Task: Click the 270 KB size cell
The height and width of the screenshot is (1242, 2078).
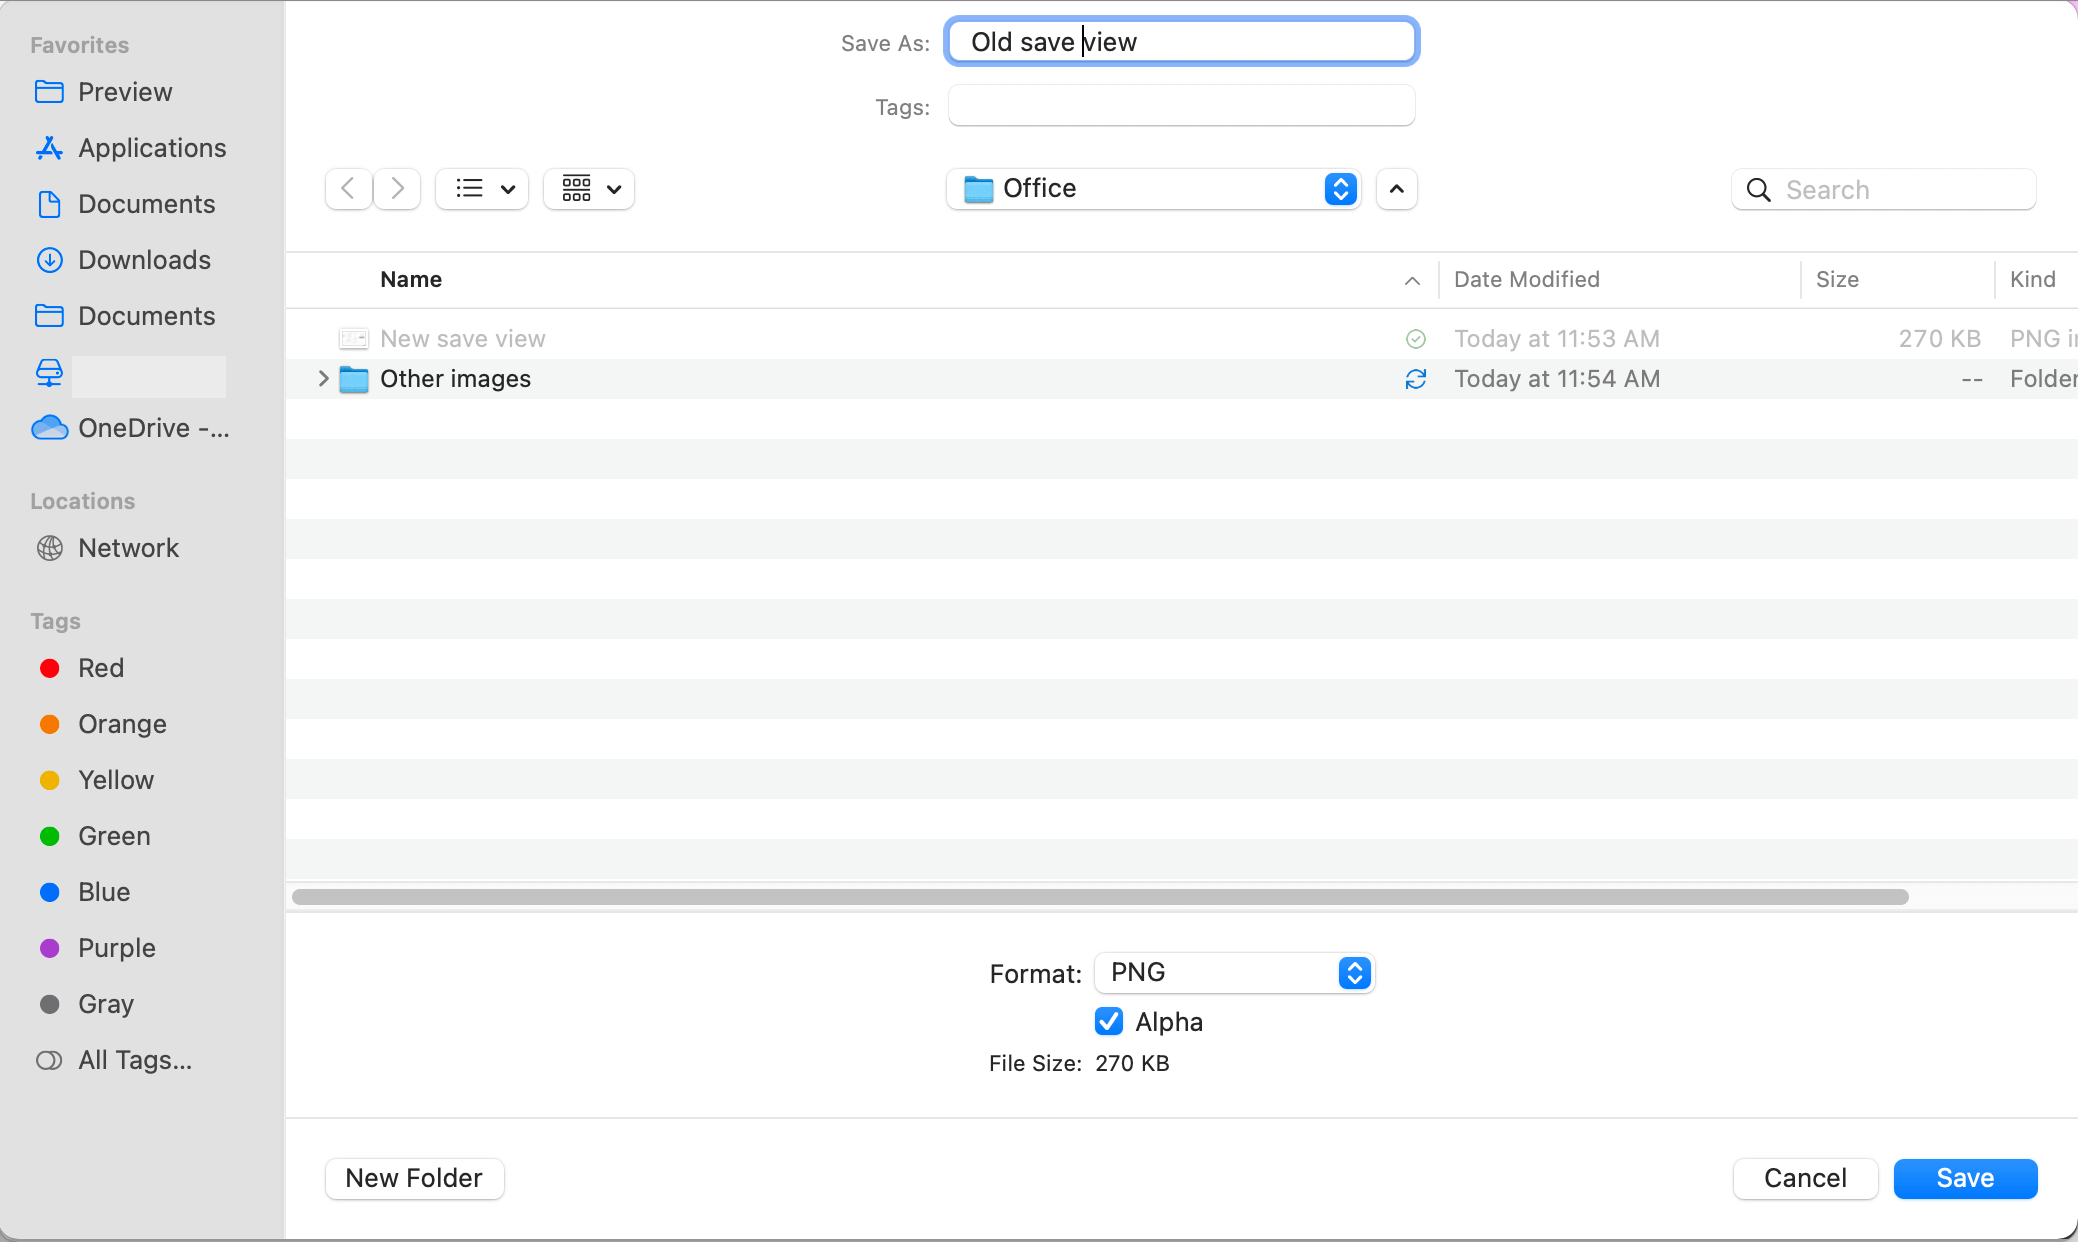Action: [x=1939, y=339]
